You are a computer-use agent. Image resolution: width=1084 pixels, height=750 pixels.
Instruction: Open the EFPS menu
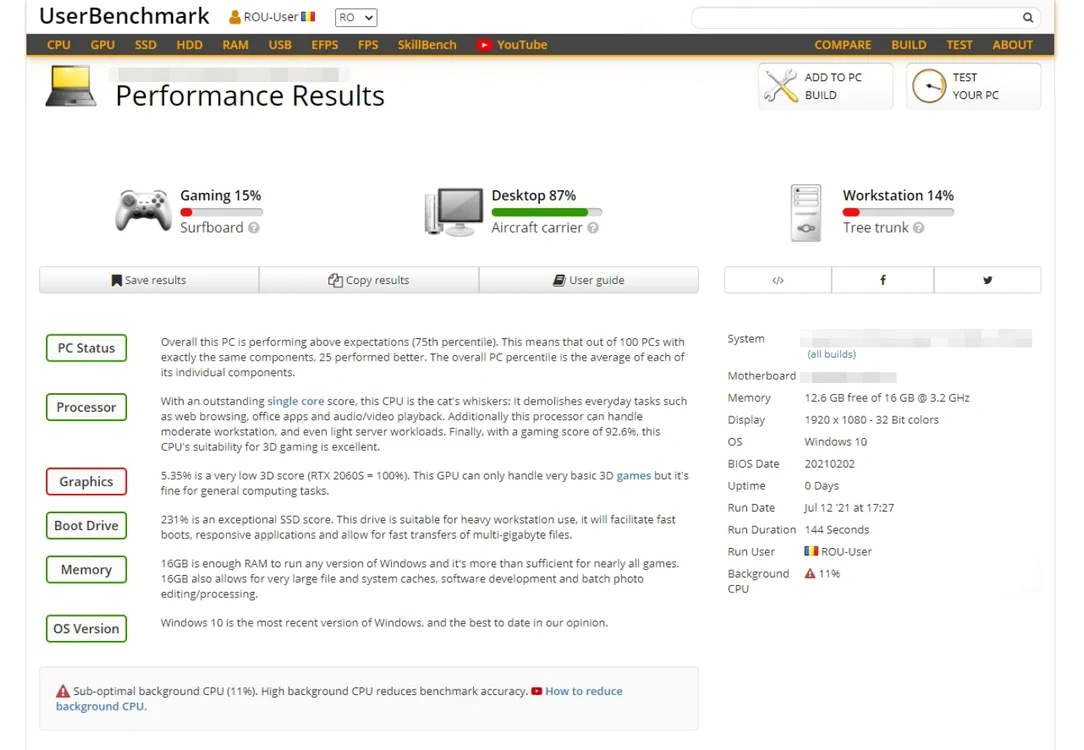324,45
